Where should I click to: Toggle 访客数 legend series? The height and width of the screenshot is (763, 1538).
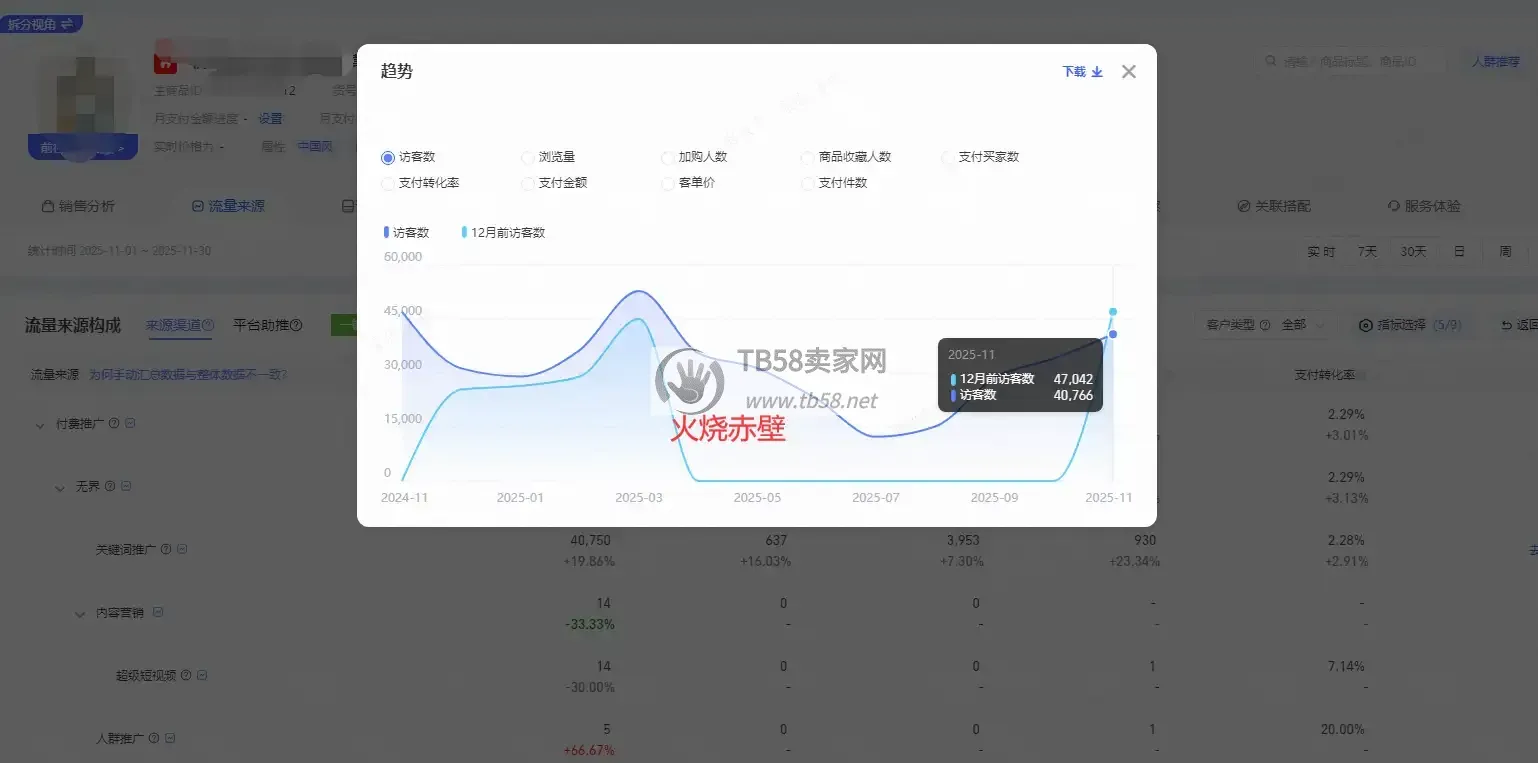click(x=406, y=232)
